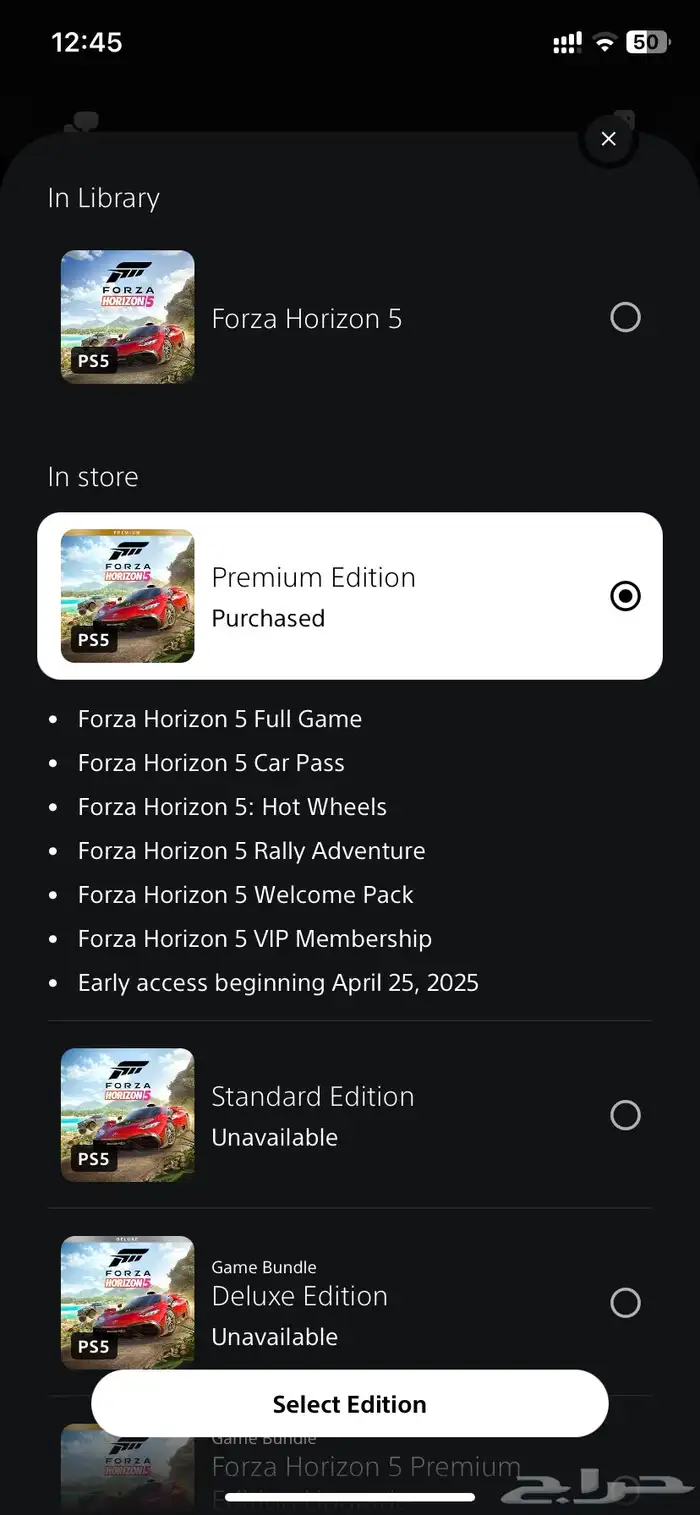
Task: Tap the Deluxe Edition cover art thumbnail
Action: coord(128,1303)
